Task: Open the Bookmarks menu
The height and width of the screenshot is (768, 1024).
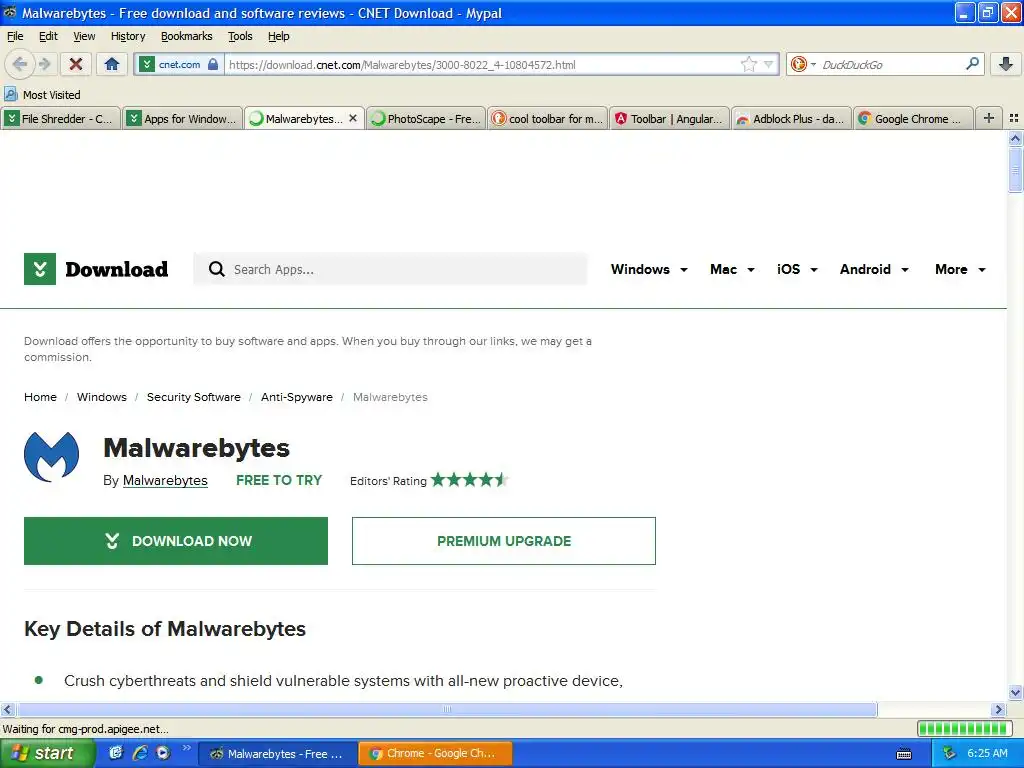Action: coord(187,36)
